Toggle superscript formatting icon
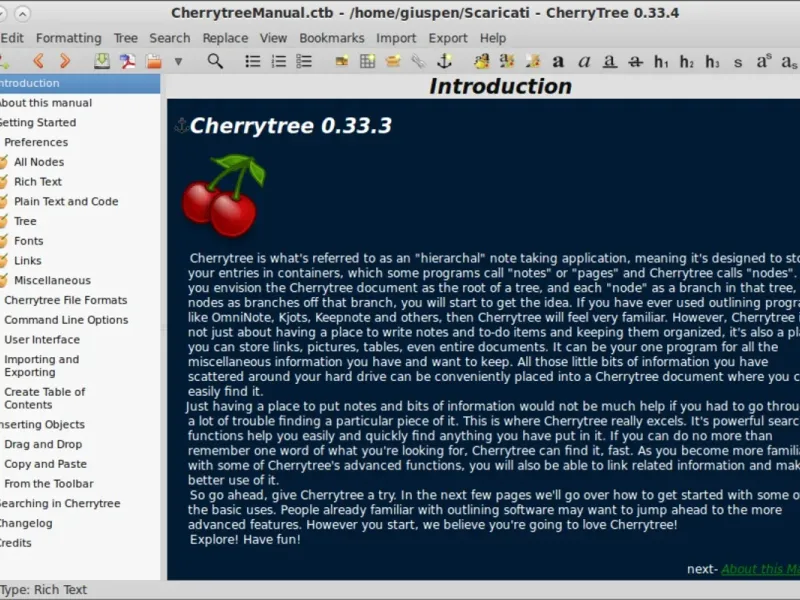 [x=764, y=61]
